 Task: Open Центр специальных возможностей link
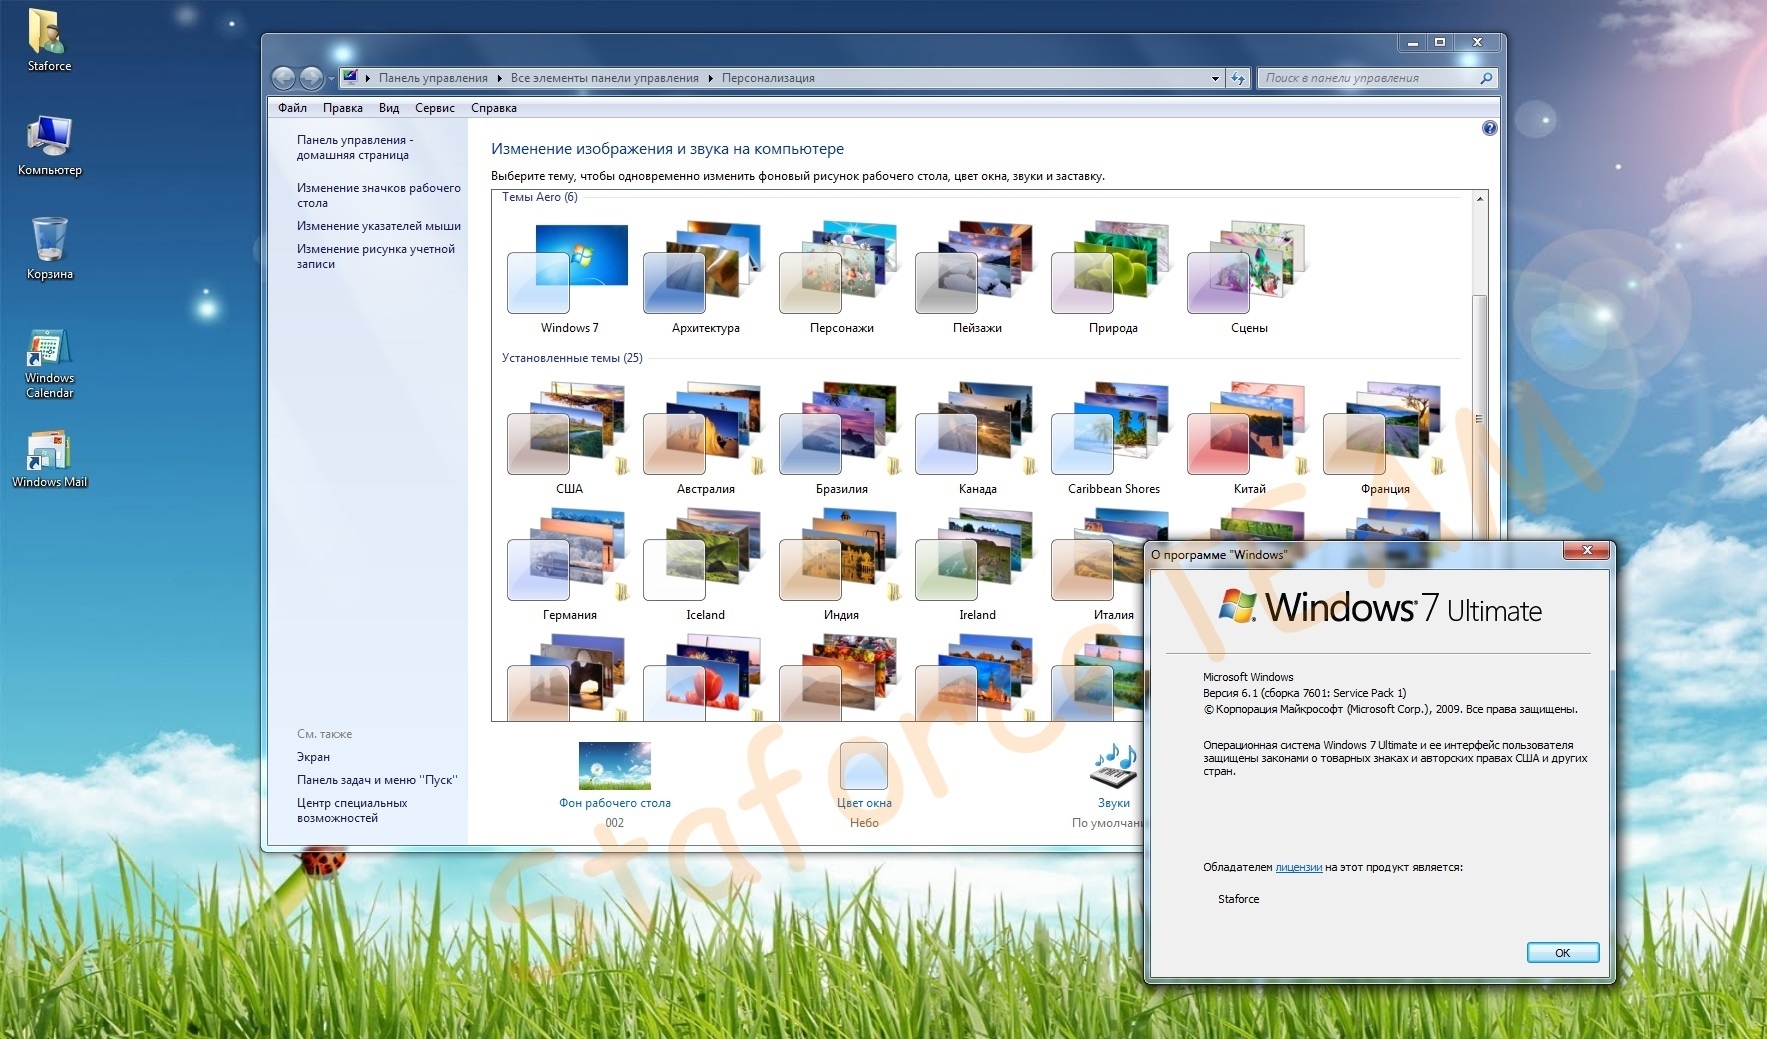[352, 810]
